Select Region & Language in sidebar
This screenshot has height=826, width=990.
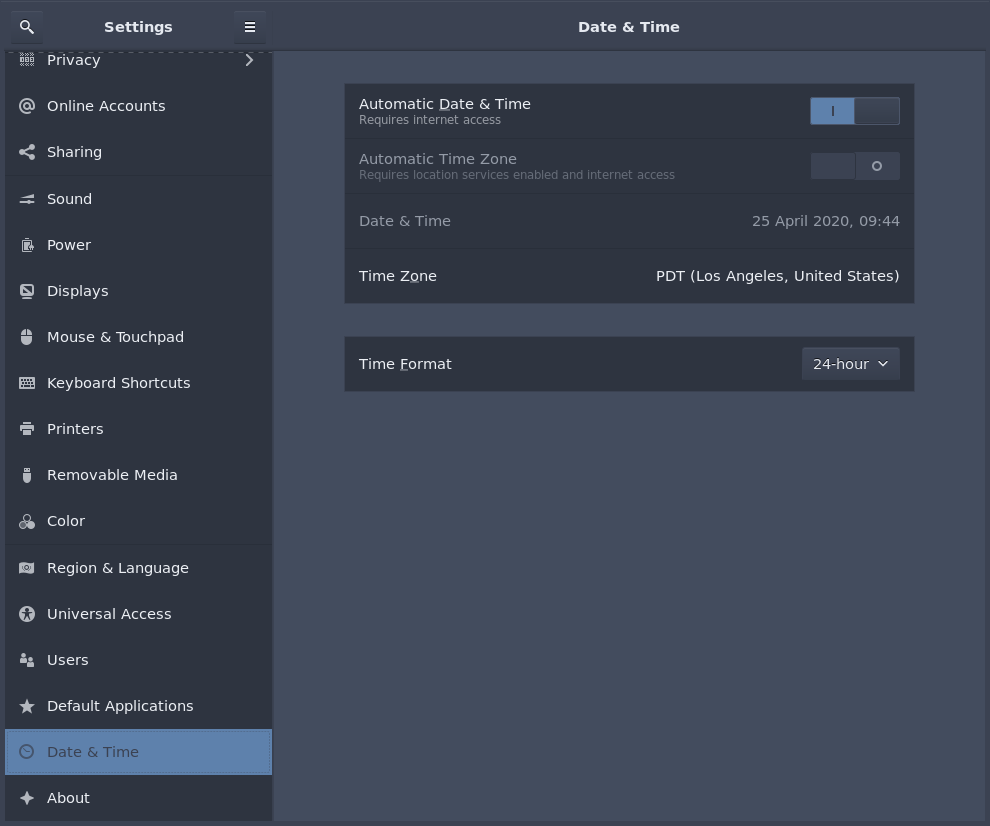(x=118, y=568)
